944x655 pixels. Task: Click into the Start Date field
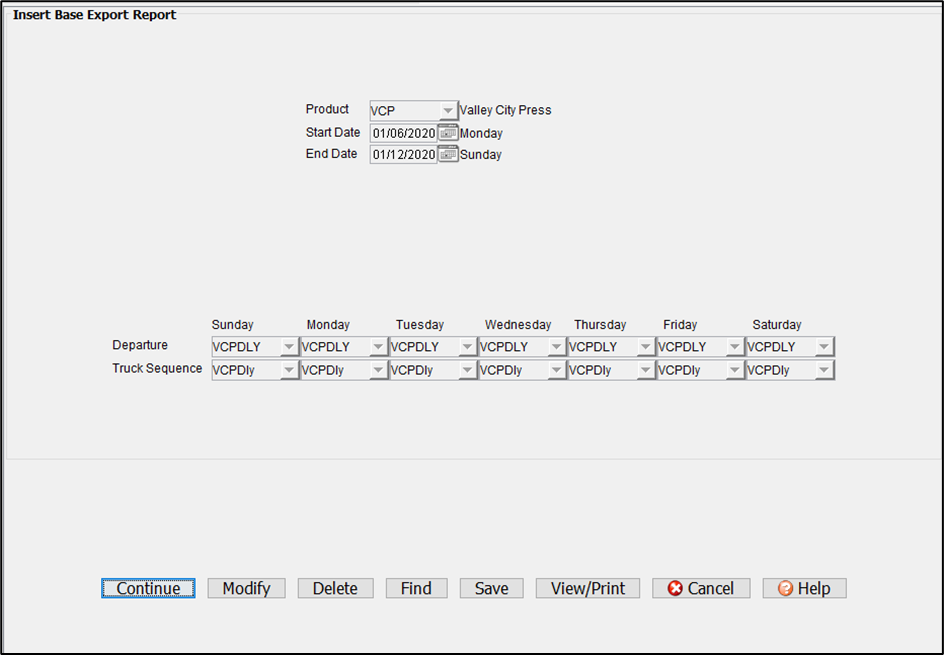coord(403,133)
